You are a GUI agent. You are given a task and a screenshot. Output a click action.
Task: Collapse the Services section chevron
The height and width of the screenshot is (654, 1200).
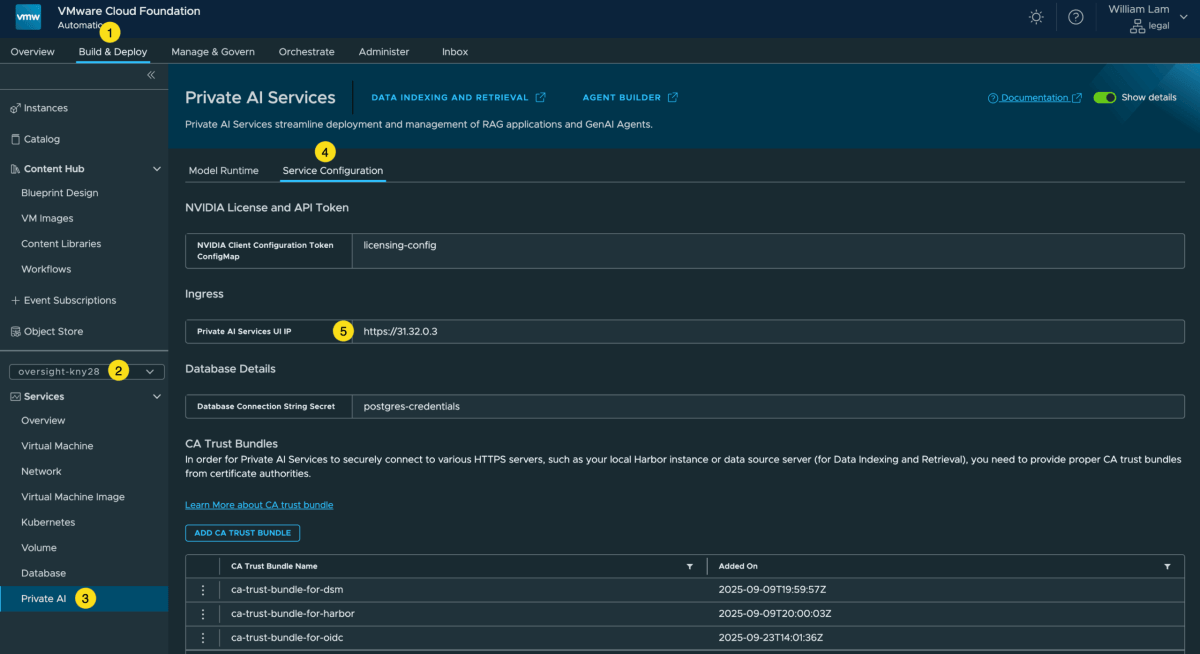(156, 397)
